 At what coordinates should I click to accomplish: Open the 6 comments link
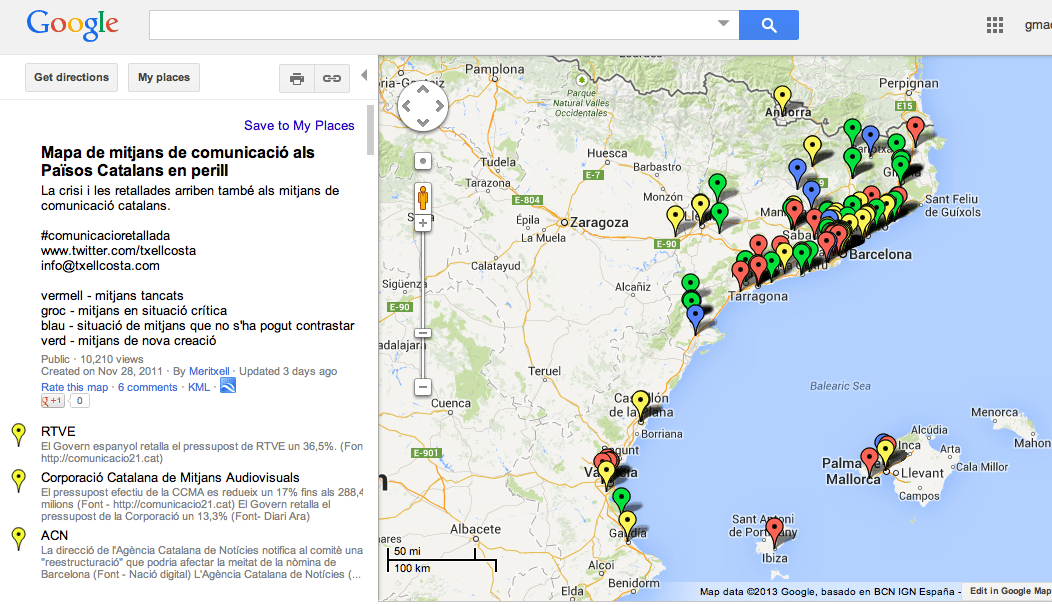pyautogui.click(x=148, y=387)
